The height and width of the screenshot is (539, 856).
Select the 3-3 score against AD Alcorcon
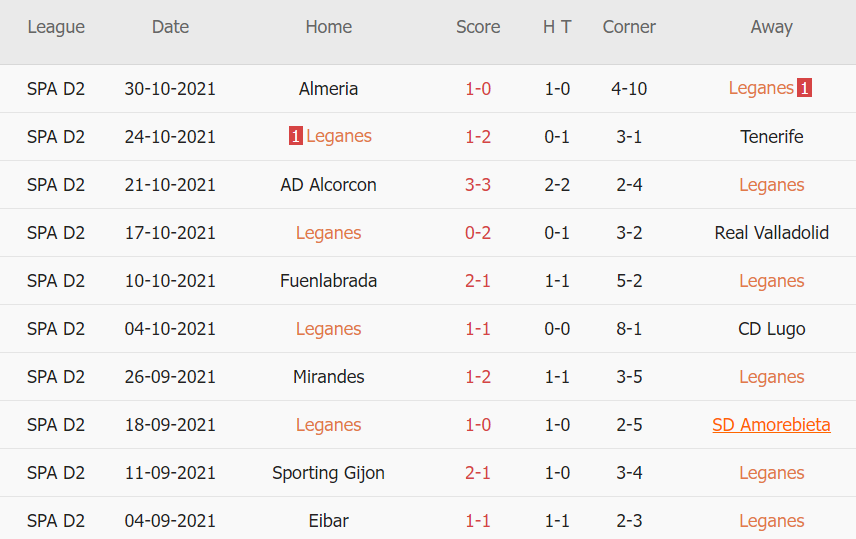(478, 185)
